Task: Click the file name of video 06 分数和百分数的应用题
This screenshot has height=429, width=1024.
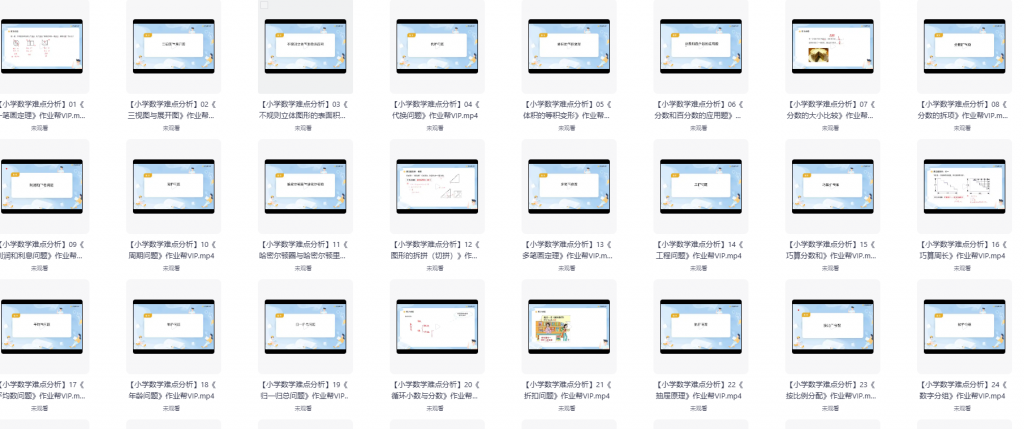Action: pos(699,109)
